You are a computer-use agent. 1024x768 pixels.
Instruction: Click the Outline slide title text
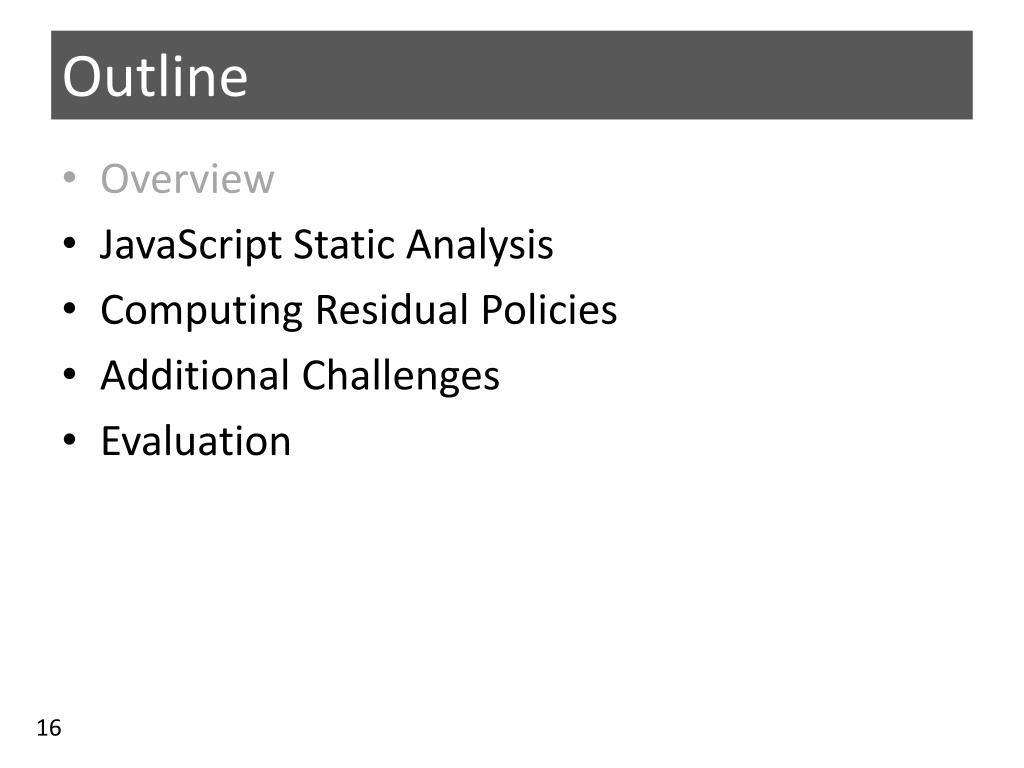[x=155, y=76]
